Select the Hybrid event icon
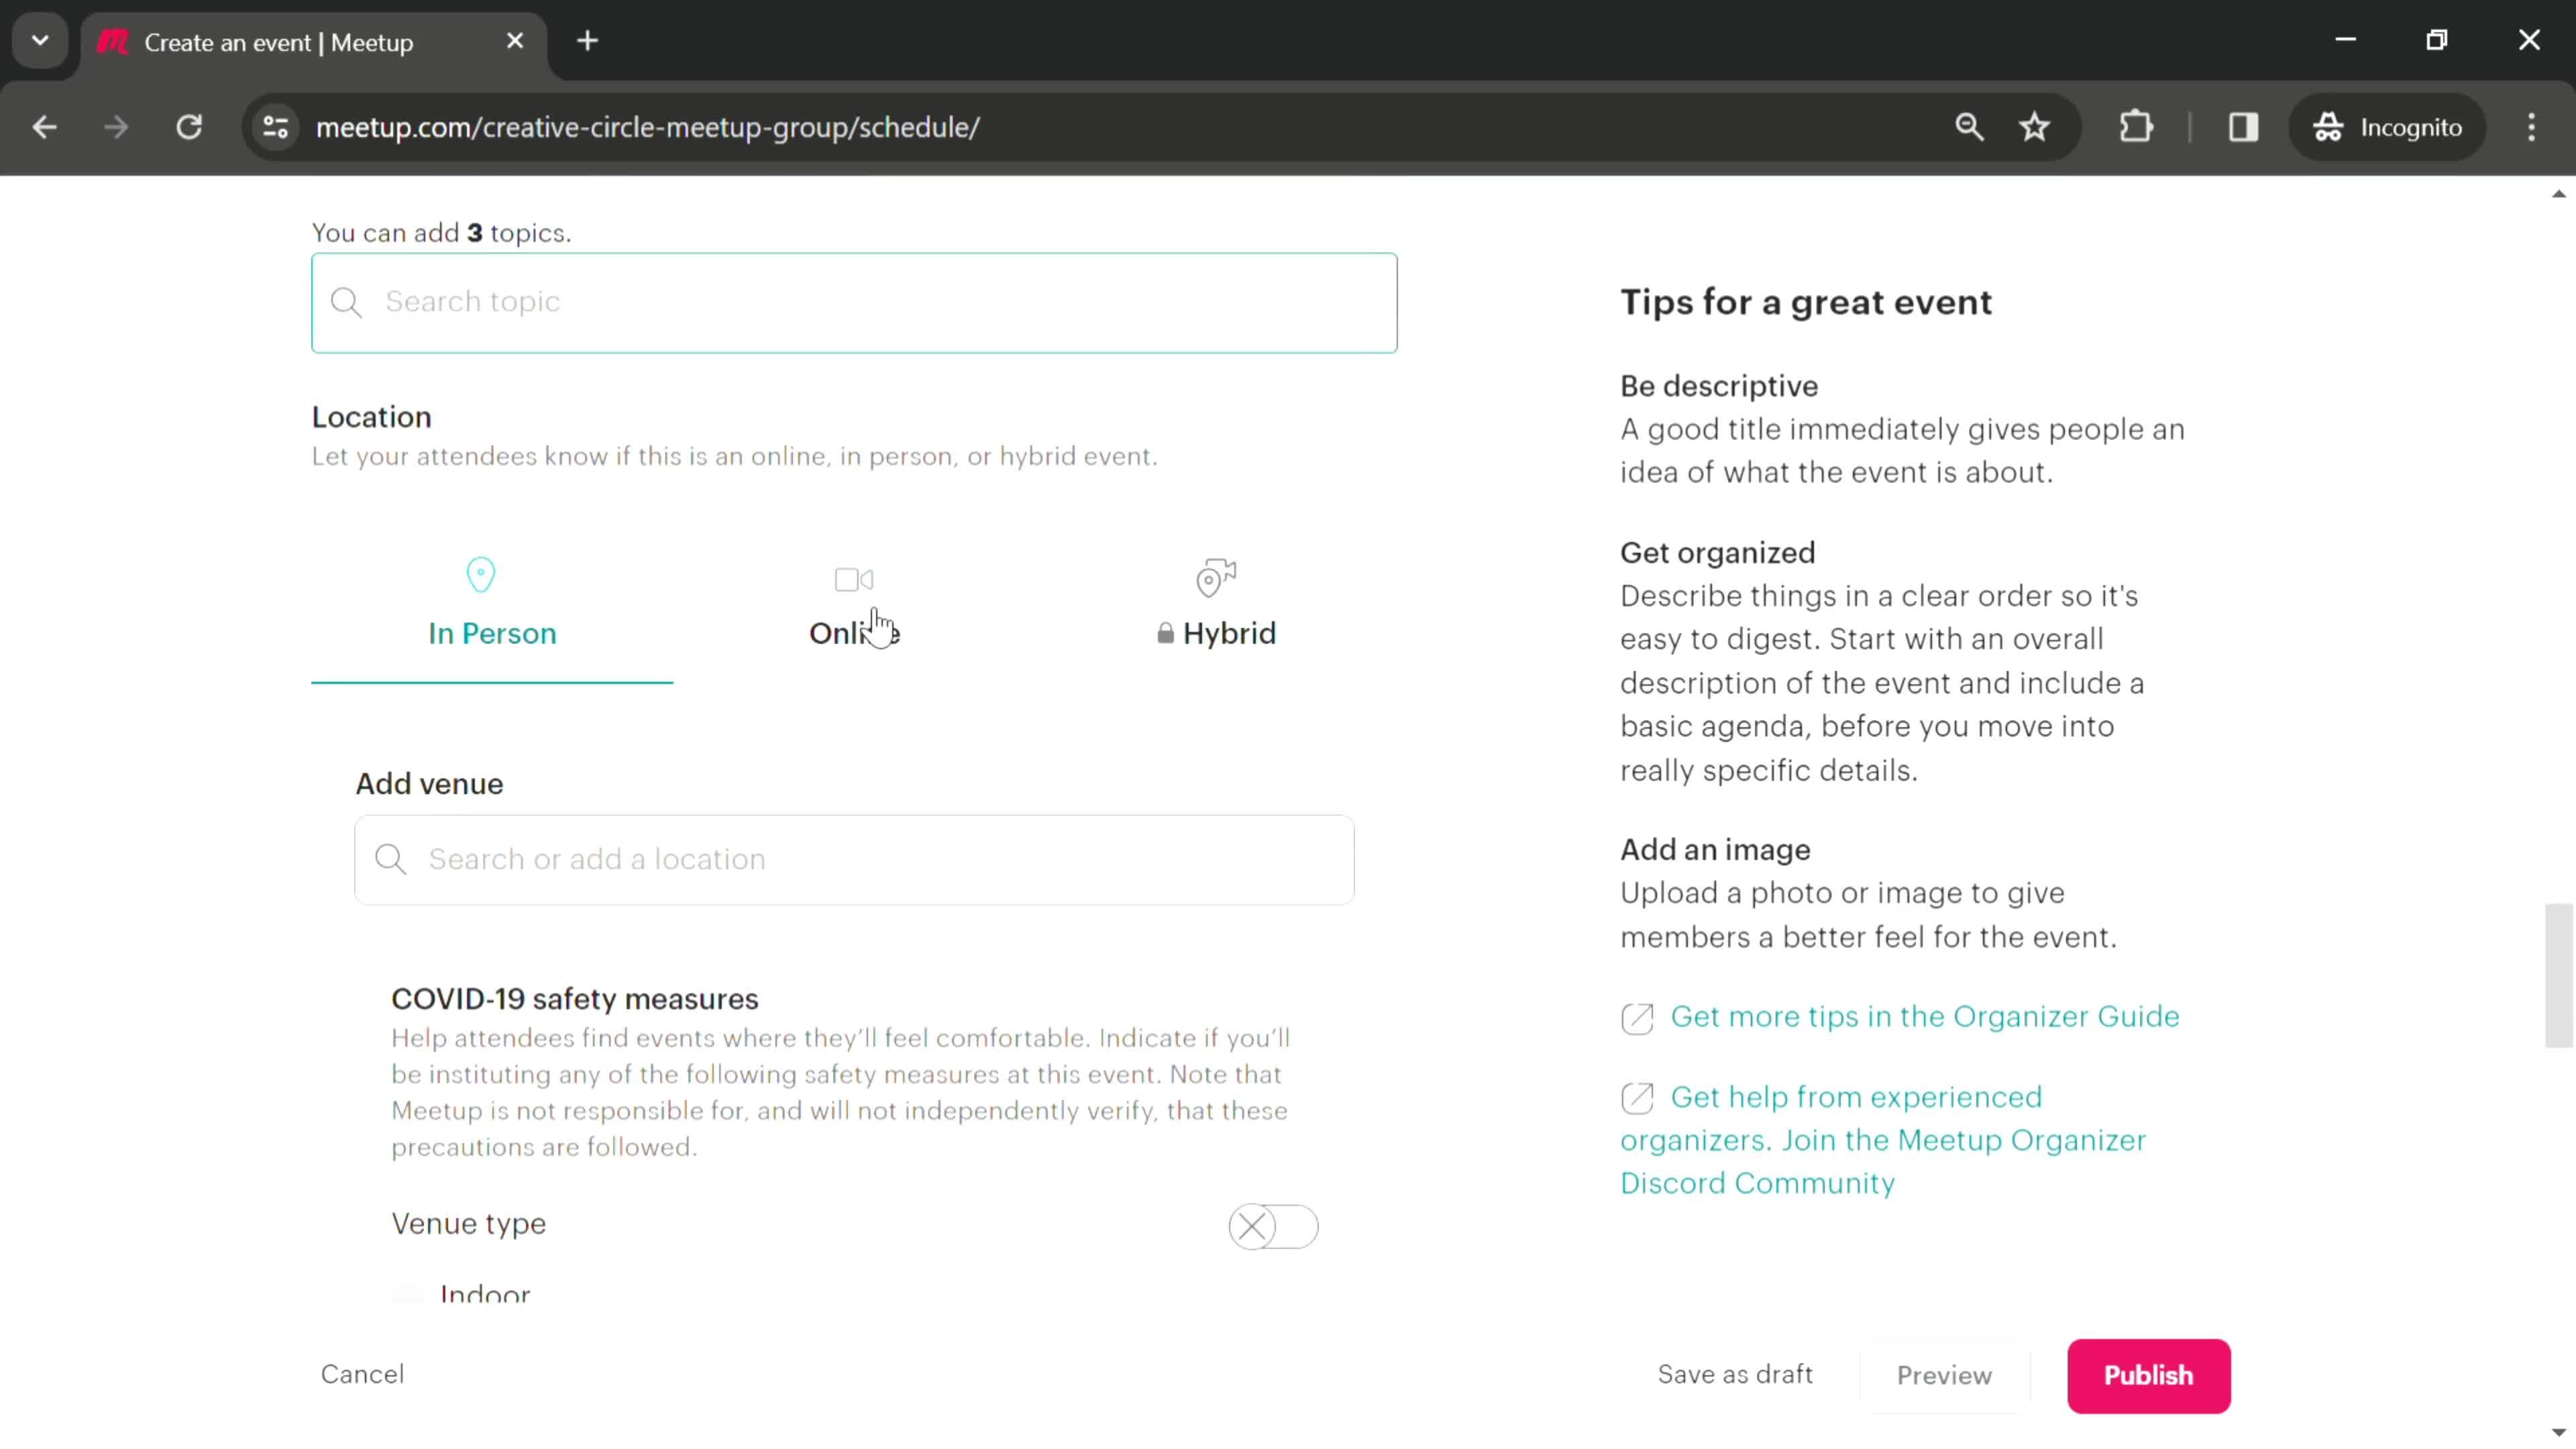 coord(1216,577)
